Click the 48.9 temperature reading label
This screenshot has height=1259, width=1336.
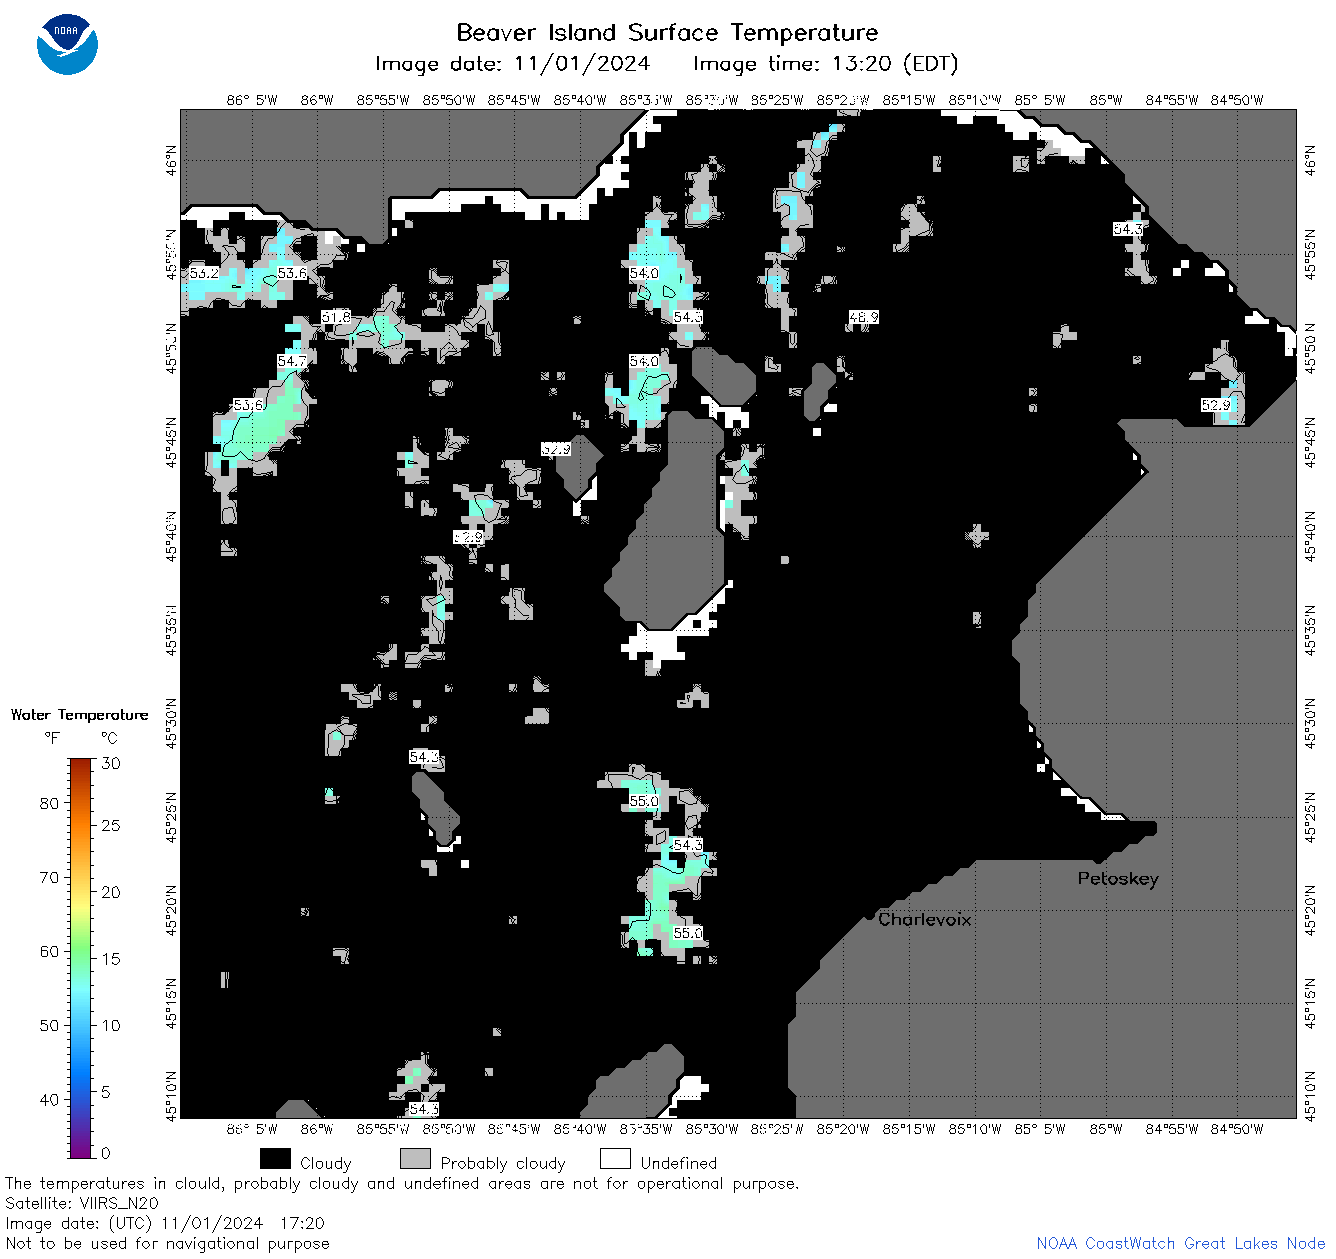pyautogui.click(x=863, y=317)
